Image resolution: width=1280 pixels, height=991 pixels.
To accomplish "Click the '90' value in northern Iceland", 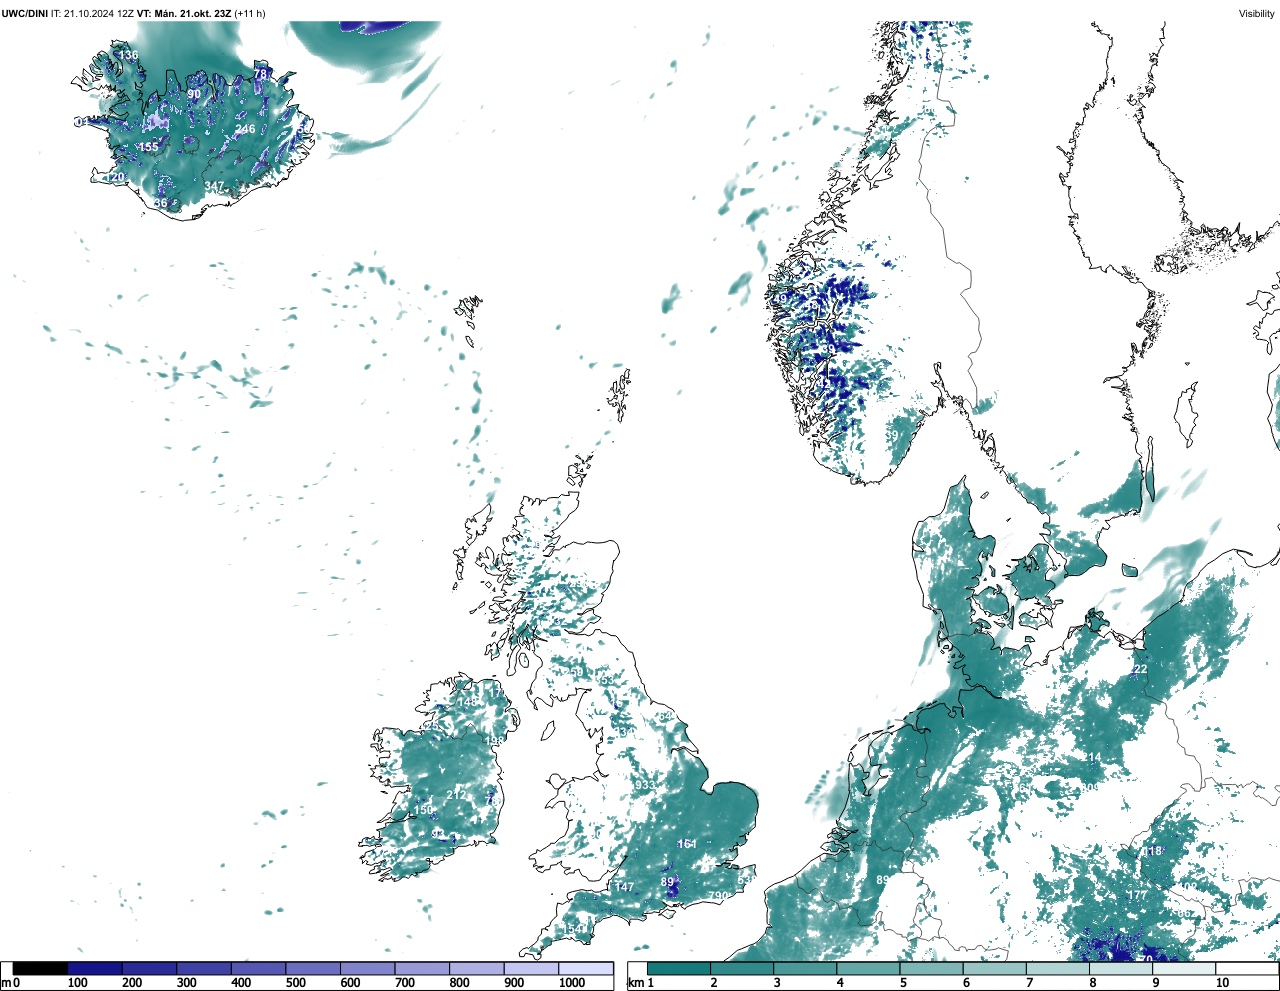I will (x=194, y=94).
